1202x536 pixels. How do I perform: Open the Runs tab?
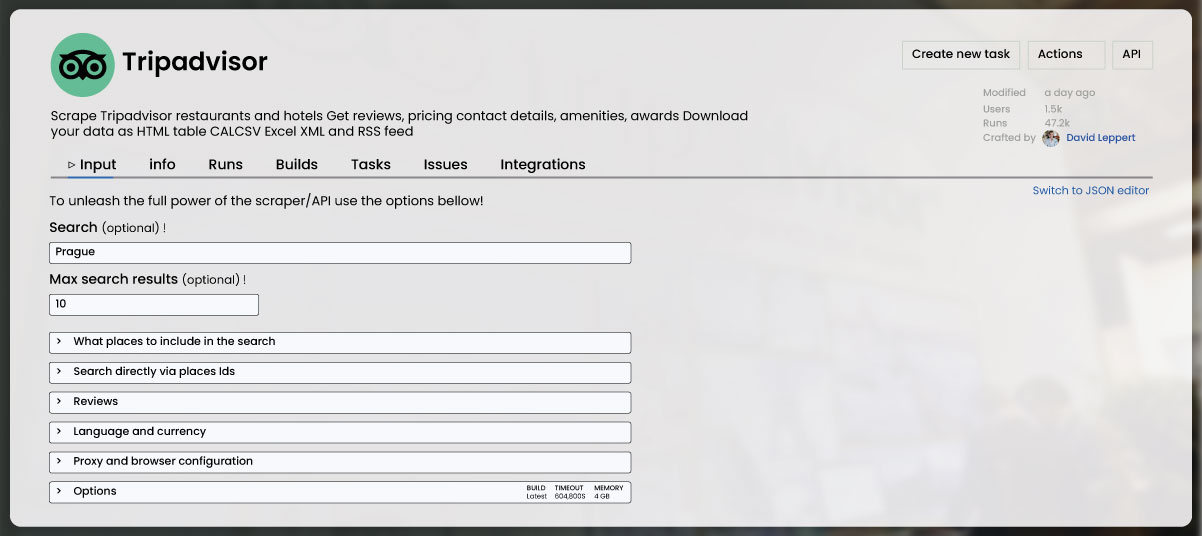coord(226,165)
